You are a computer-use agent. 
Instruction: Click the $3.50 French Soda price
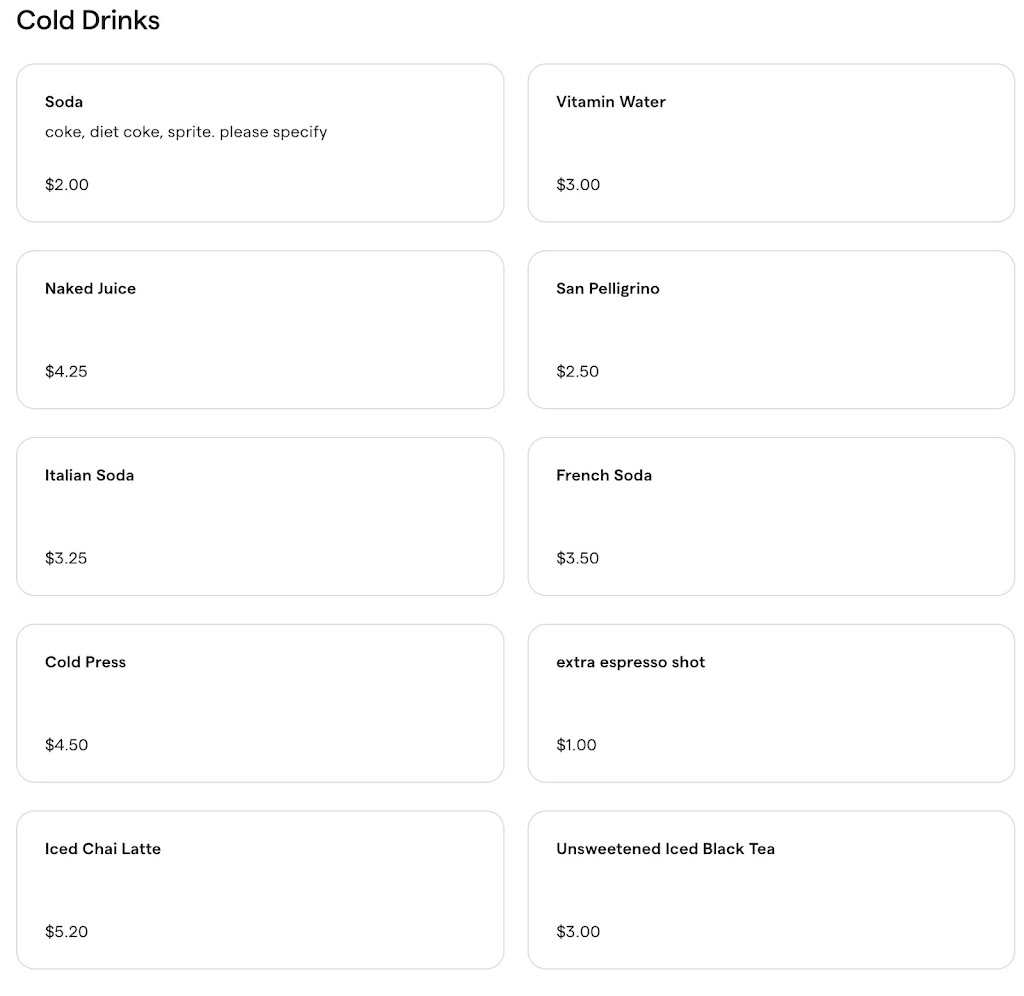pyautogui.click(x=577, y=558)
